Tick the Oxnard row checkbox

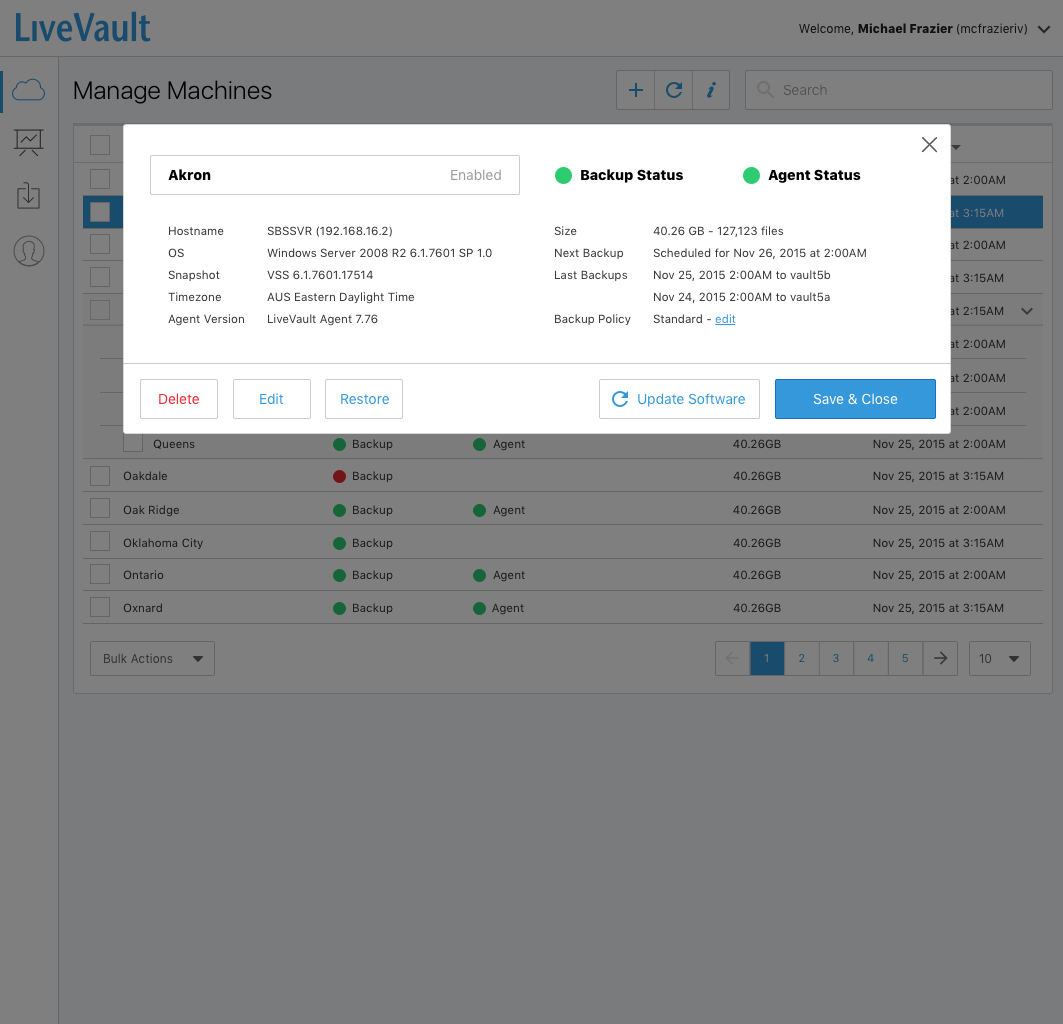pos(100,607)
